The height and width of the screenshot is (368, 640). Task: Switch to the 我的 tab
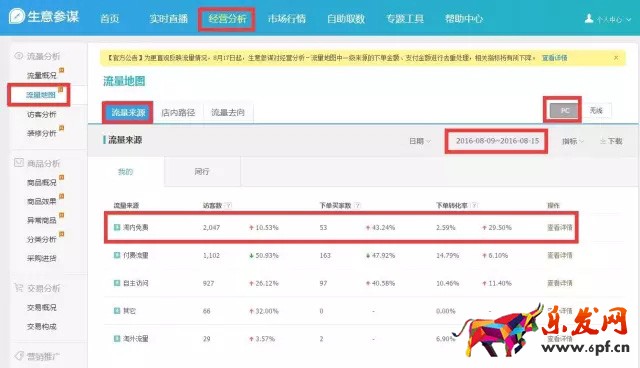[x=126, y=172]
